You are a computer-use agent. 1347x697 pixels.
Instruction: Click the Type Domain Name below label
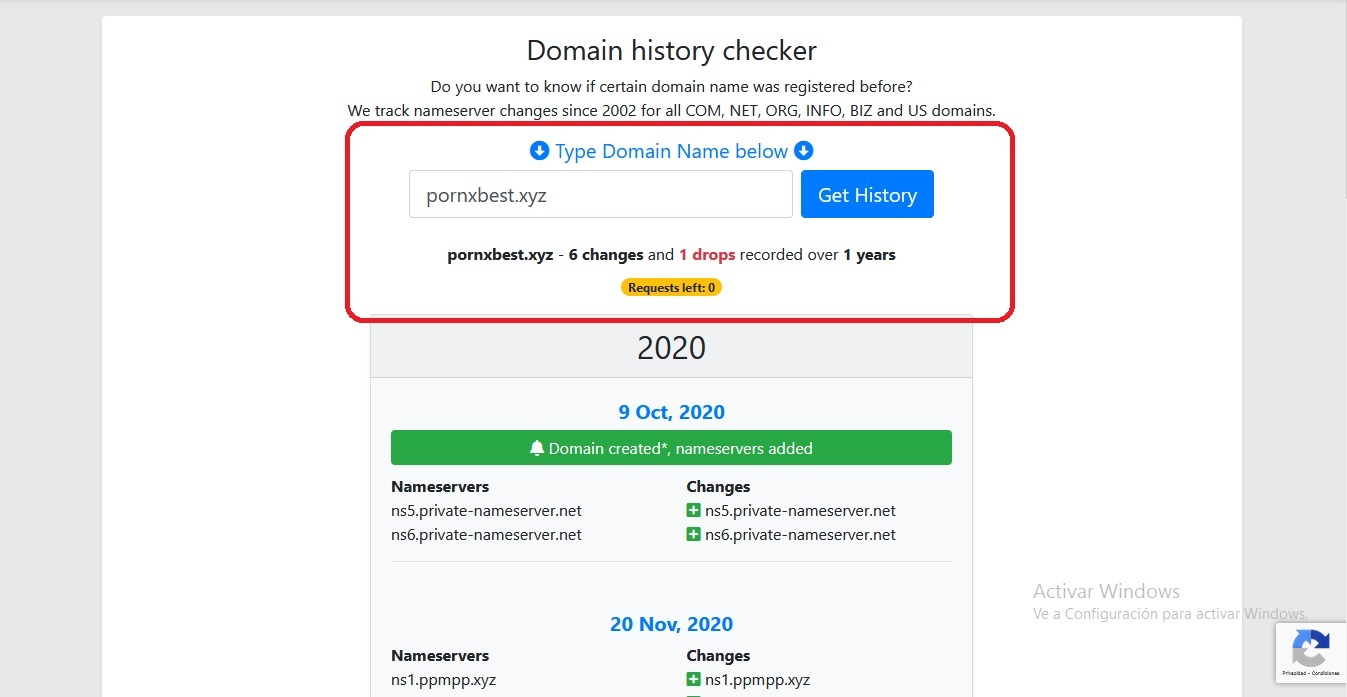pos(671,151)
